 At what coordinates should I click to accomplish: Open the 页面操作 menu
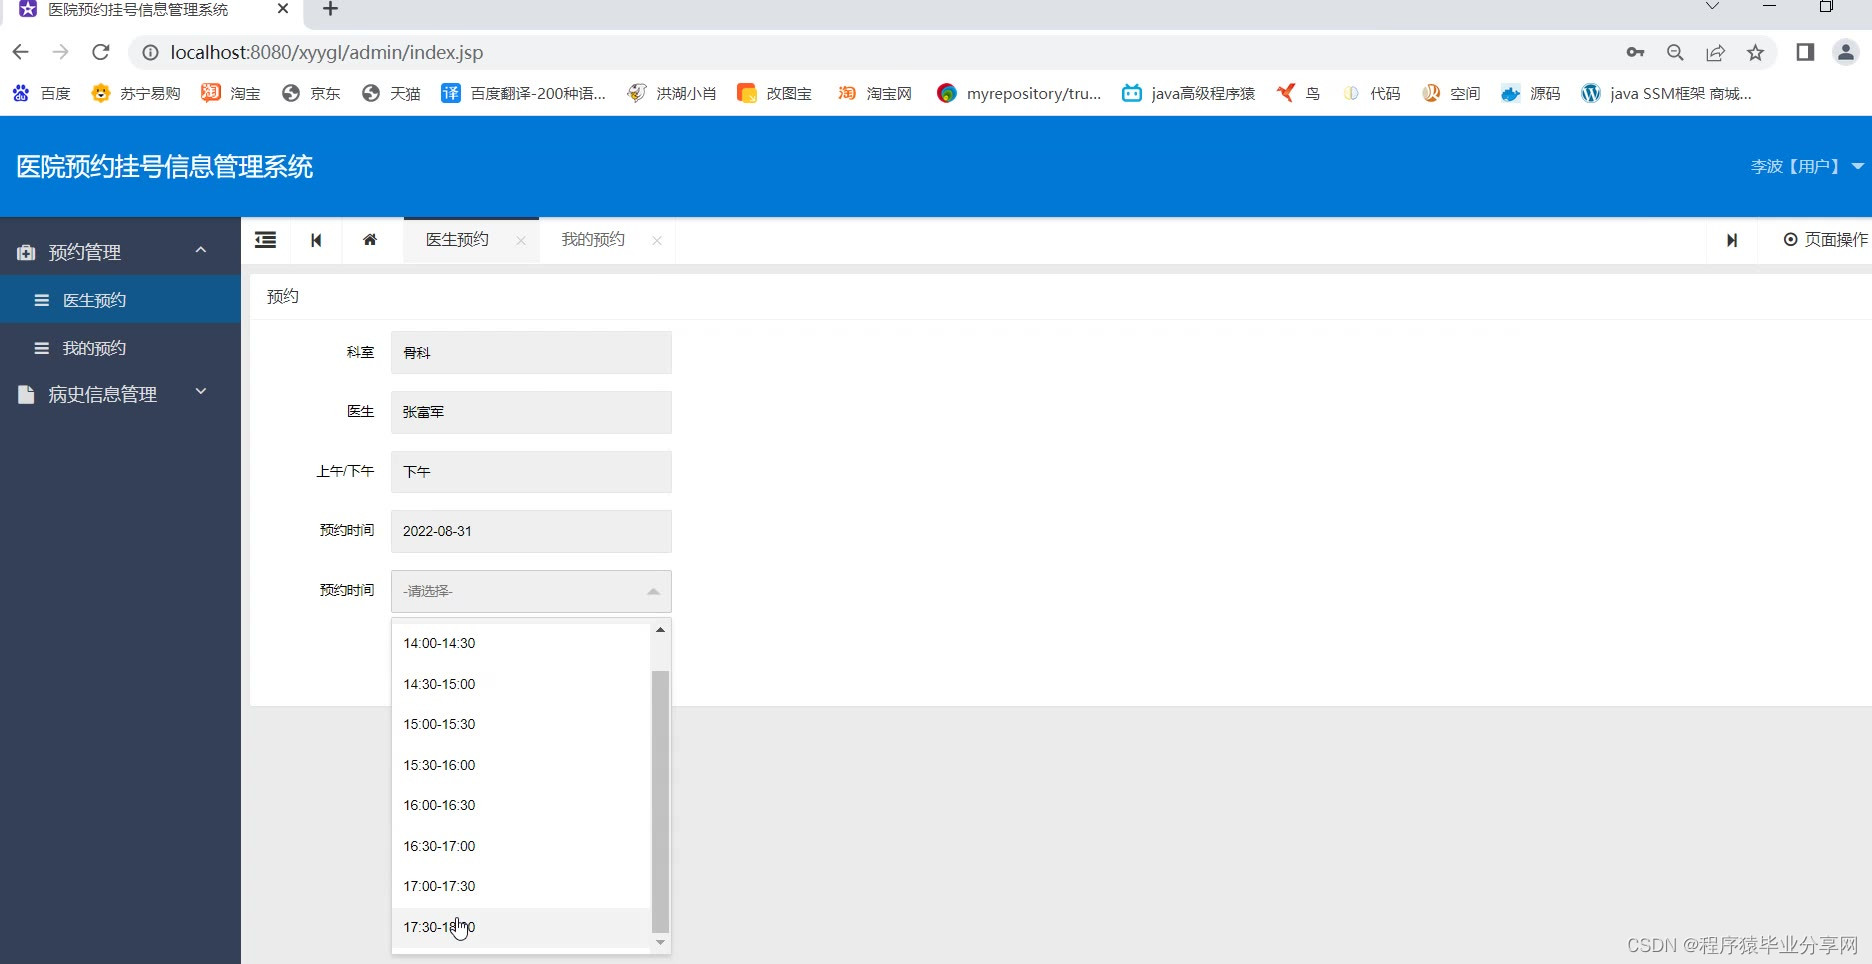(x=1825, y=240)
